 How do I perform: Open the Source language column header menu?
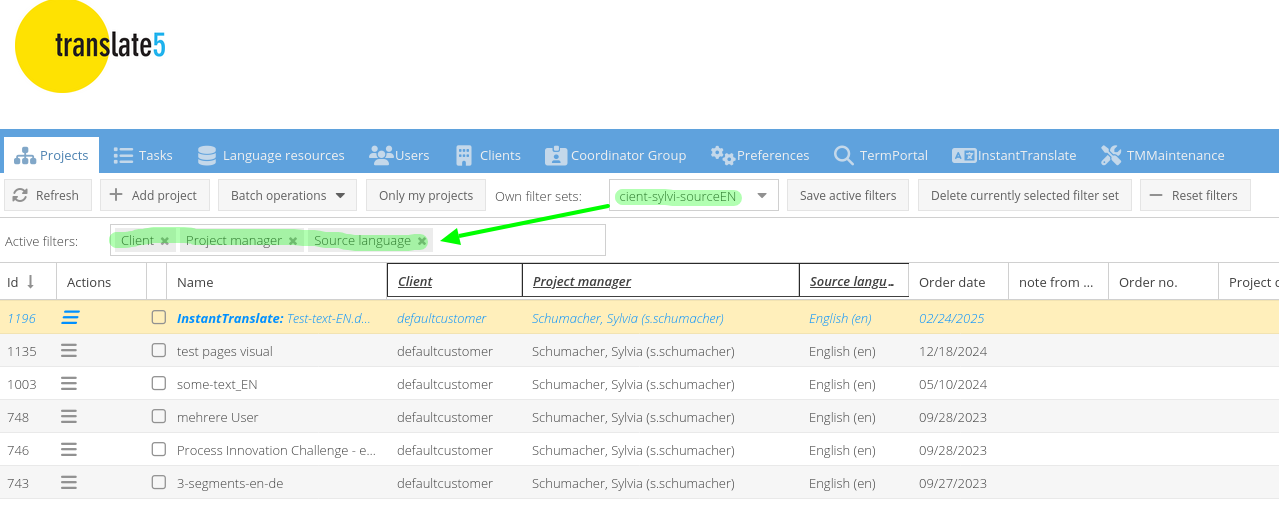point(891,283)
